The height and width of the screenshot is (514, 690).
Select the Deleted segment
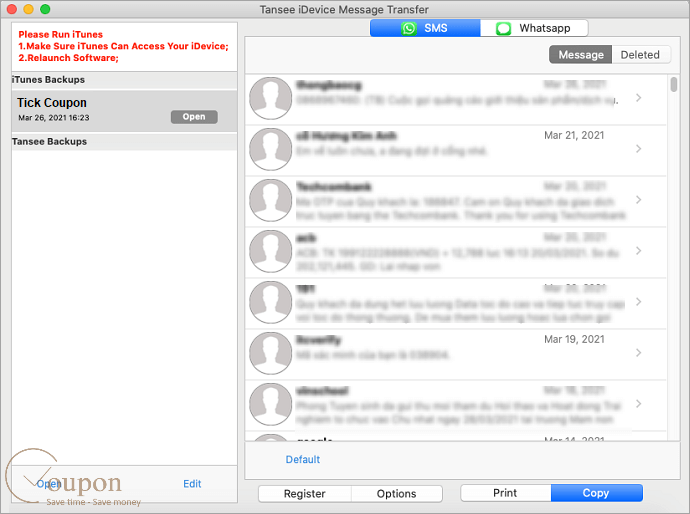pos(640,55)
